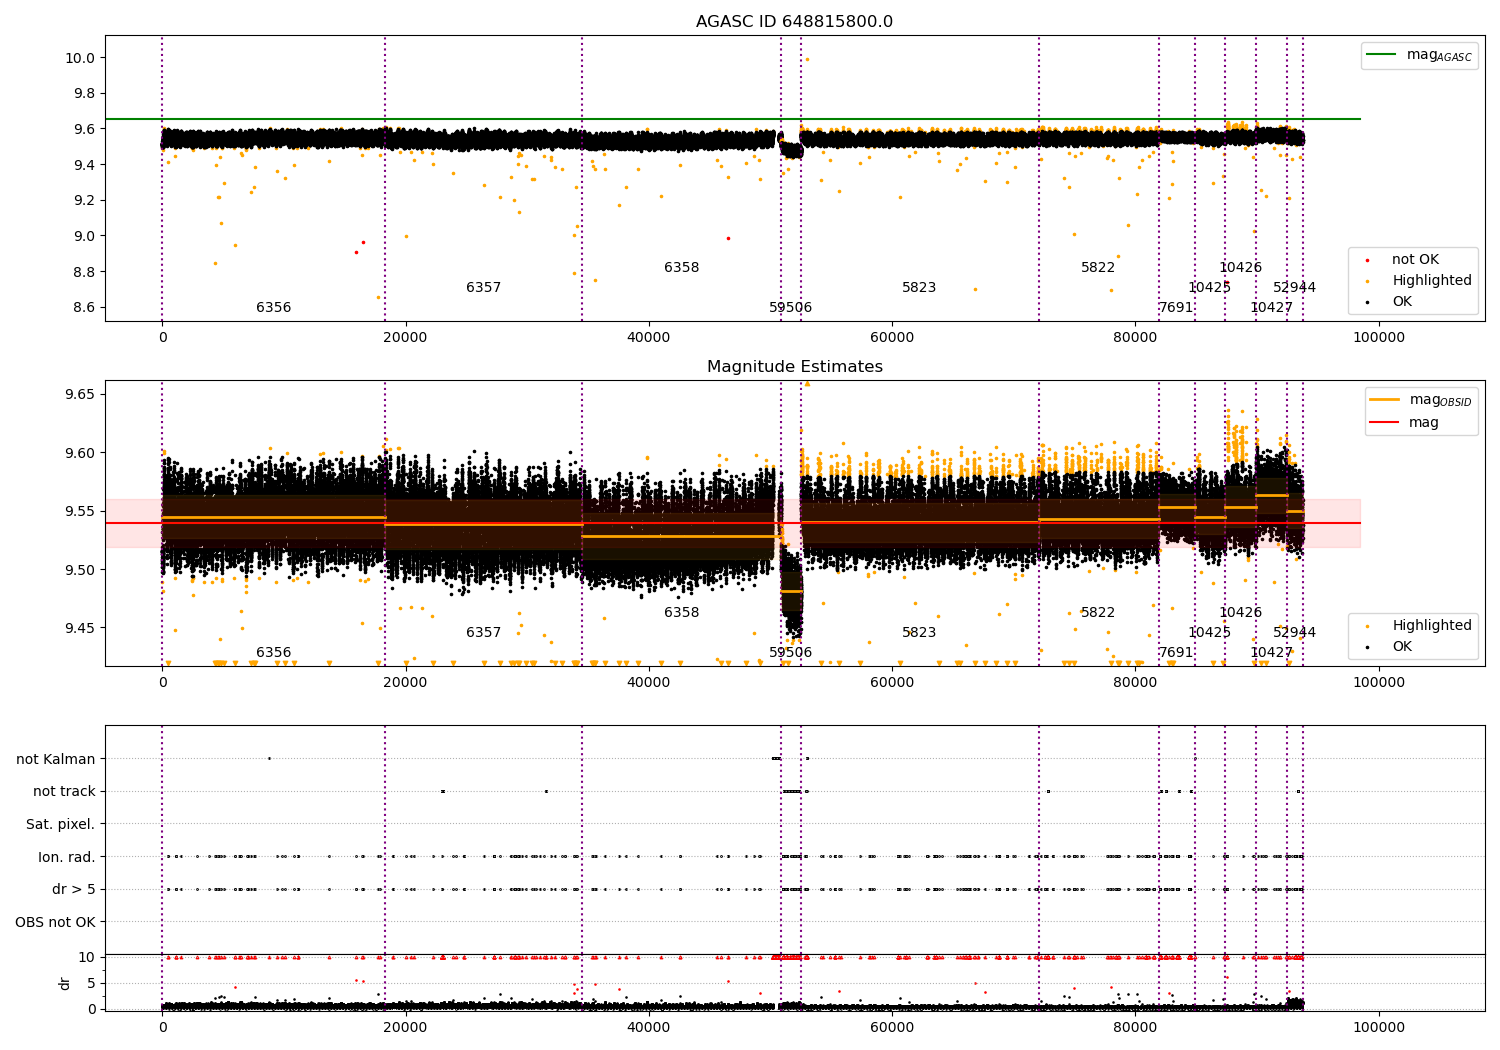
Task: Click label 59506 in Magnitude Estimates plot
Action: [x=790, y=653]
